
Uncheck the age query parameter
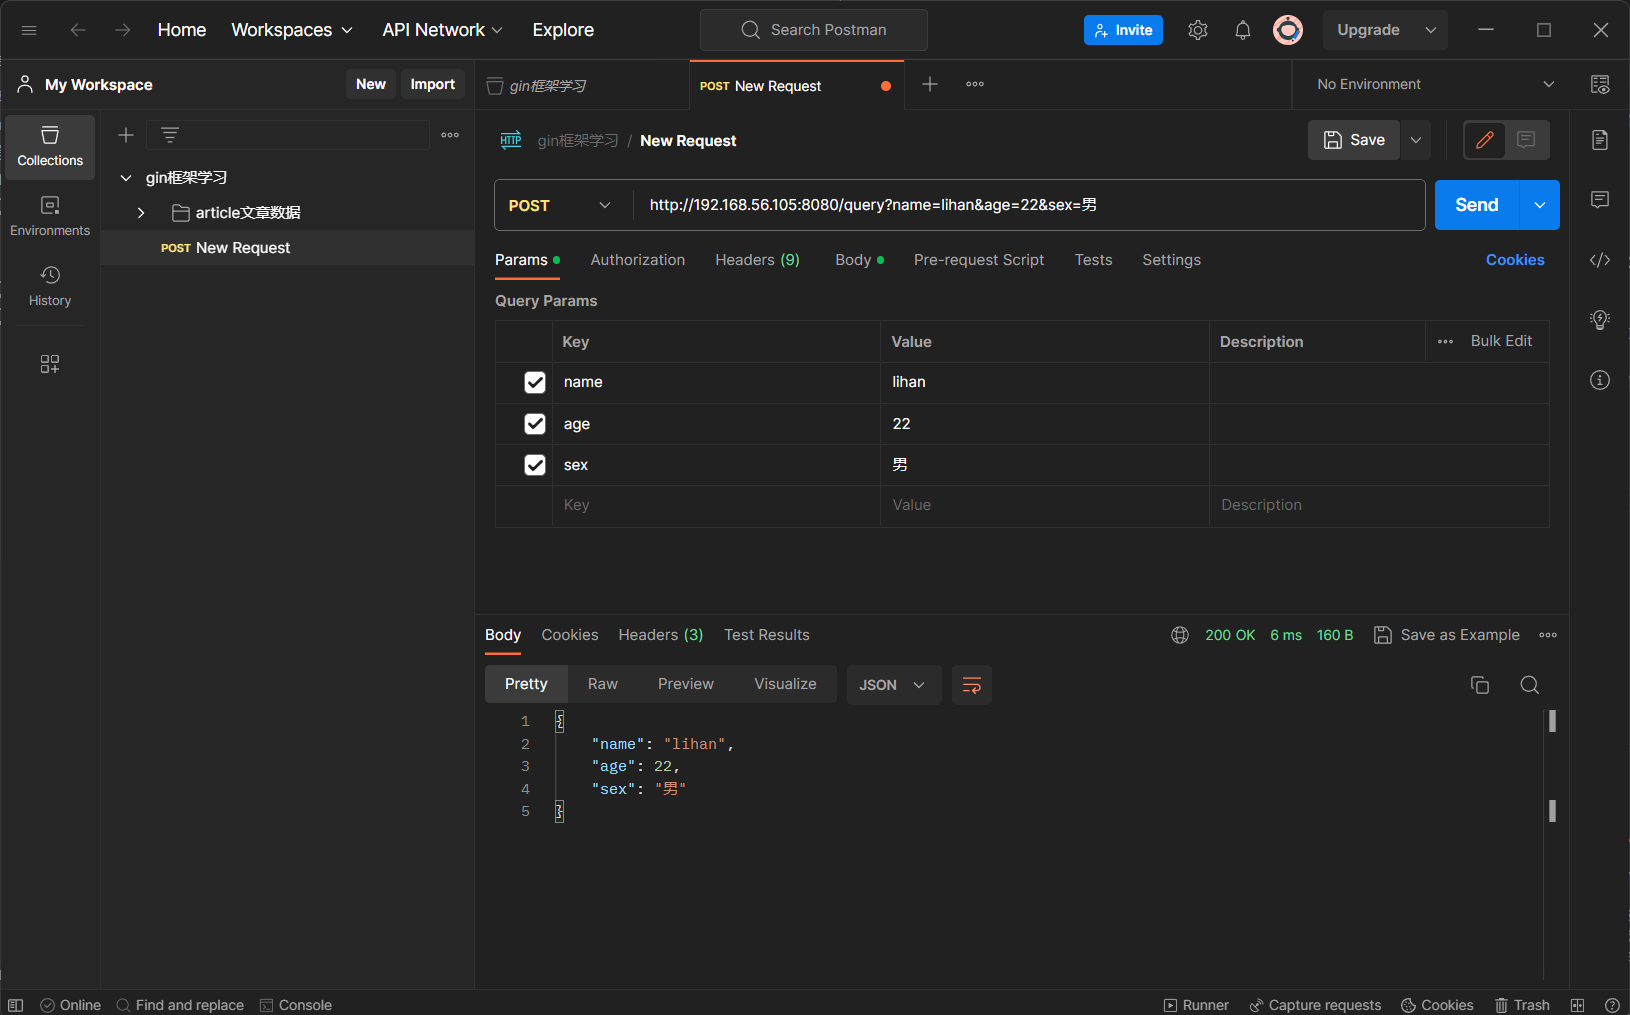tap(535, 424)
